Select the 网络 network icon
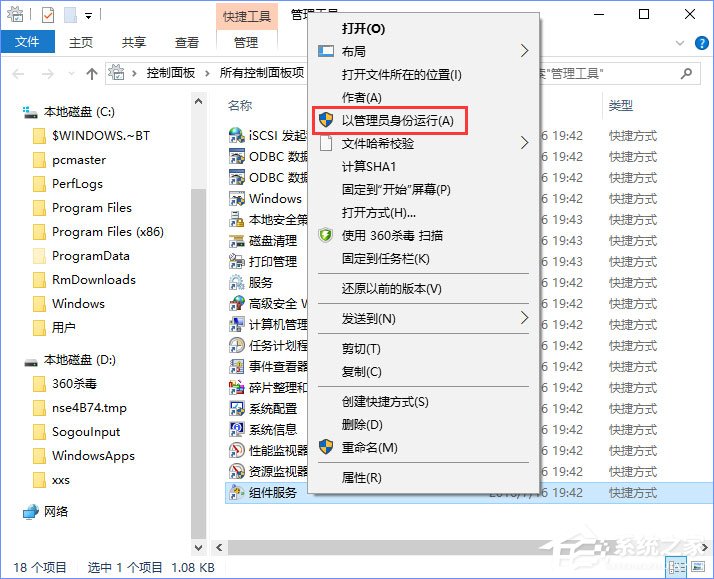Image resolution: width=714 pixels, height=579 pixels. click(31, 512)
